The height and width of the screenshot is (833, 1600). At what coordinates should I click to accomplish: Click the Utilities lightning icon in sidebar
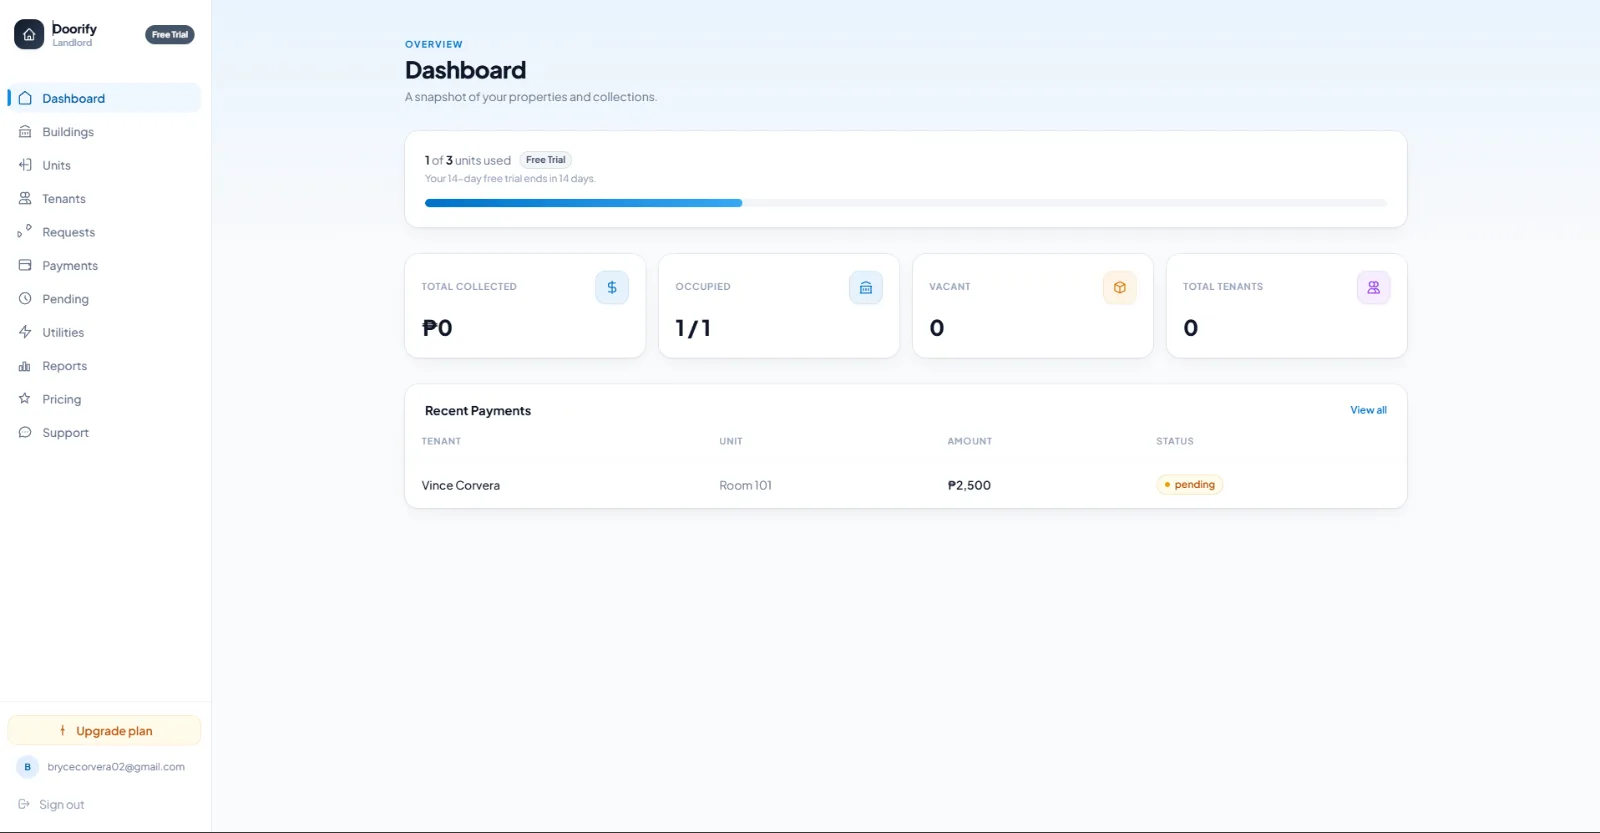pyautogui.click(x=25, y=332)
